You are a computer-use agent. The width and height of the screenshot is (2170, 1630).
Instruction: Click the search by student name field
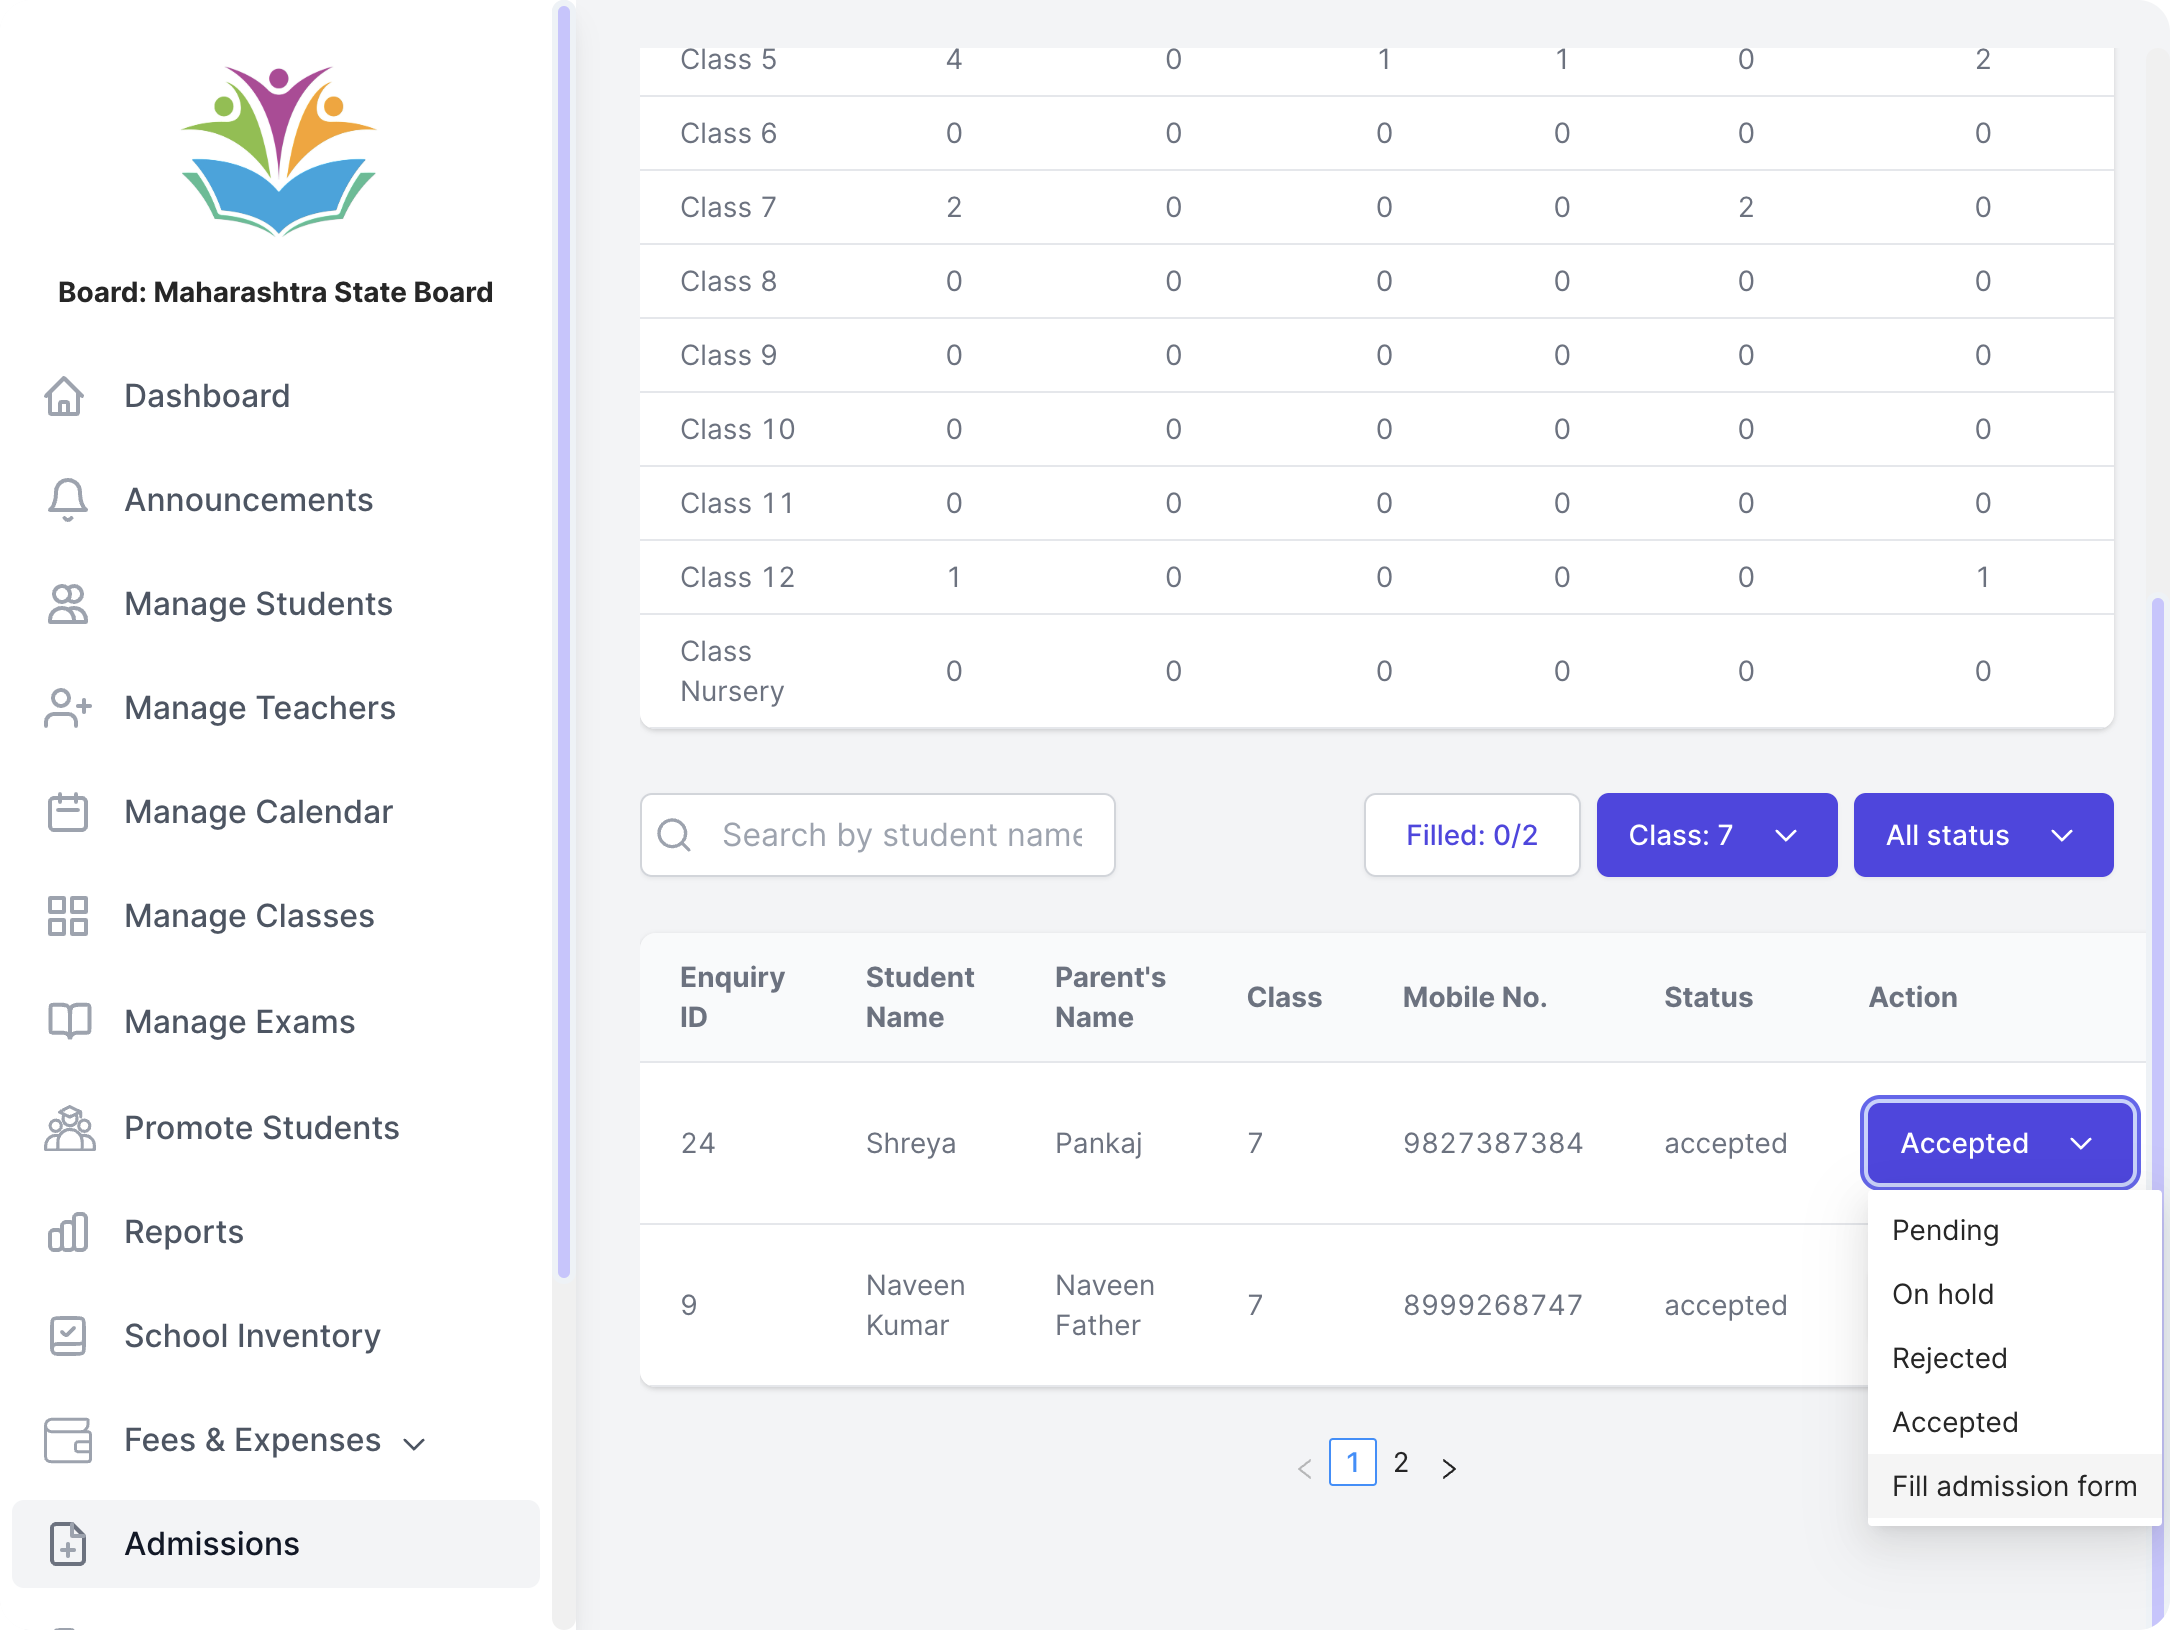(877, 835)
